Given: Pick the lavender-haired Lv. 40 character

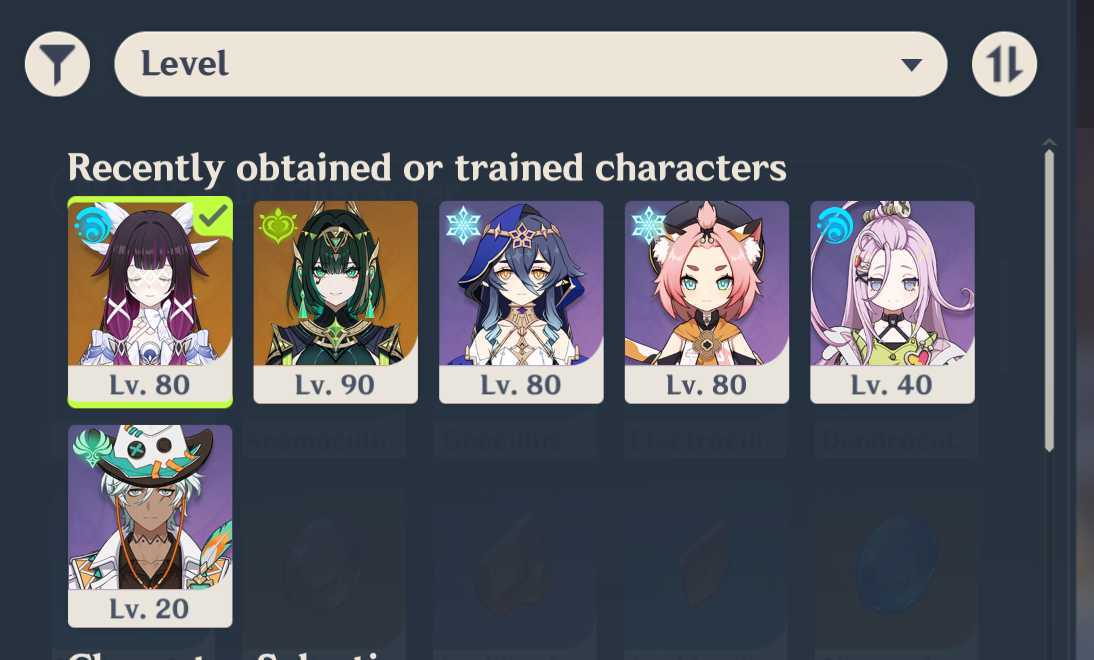Looking at the screenshot, I should click(892, 302).
